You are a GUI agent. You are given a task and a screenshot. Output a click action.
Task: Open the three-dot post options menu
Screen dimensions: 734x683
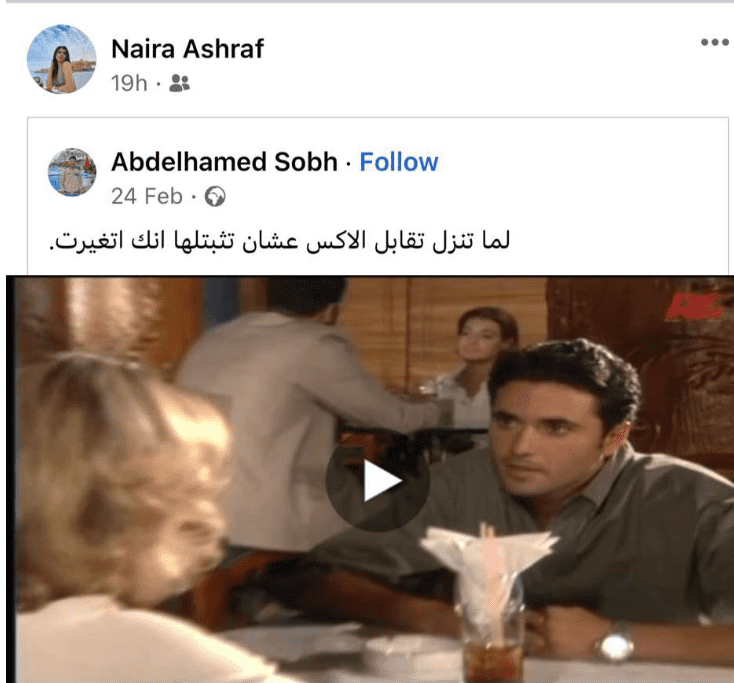(714, 42)
